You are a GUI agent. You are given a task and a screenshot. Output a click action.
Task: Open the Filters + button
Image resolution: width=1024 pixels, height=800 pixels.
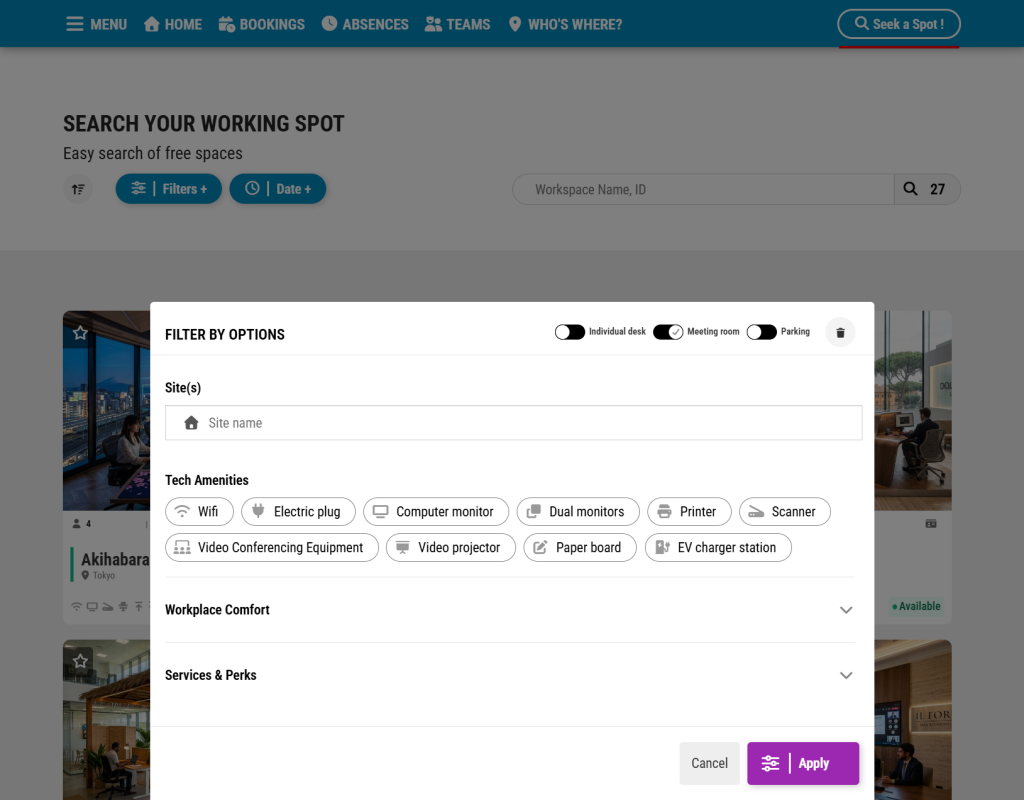point(168,189)
